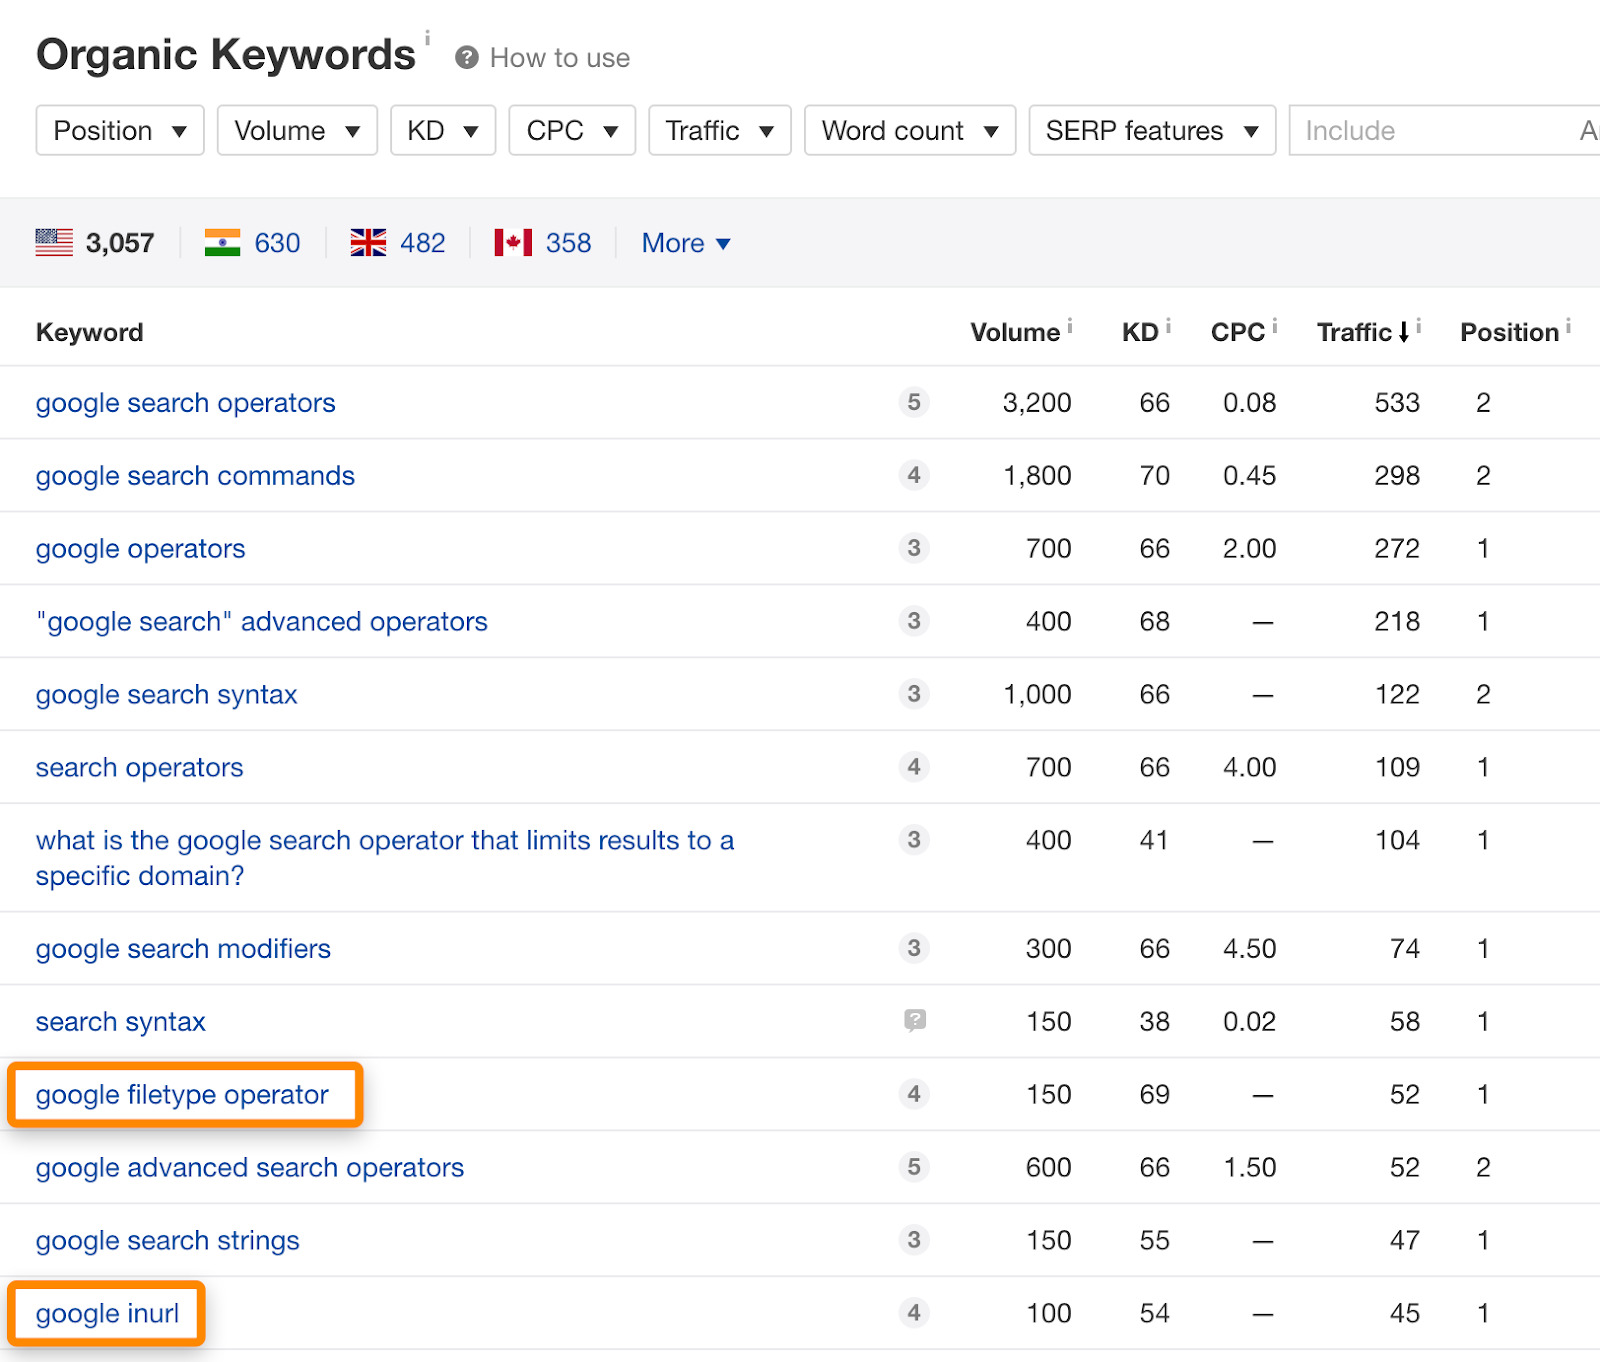Image resolution: width=1600 pixels, height=1362 pixels.
Task: Click the Traffic column sort arrow
Action: 1404,331
